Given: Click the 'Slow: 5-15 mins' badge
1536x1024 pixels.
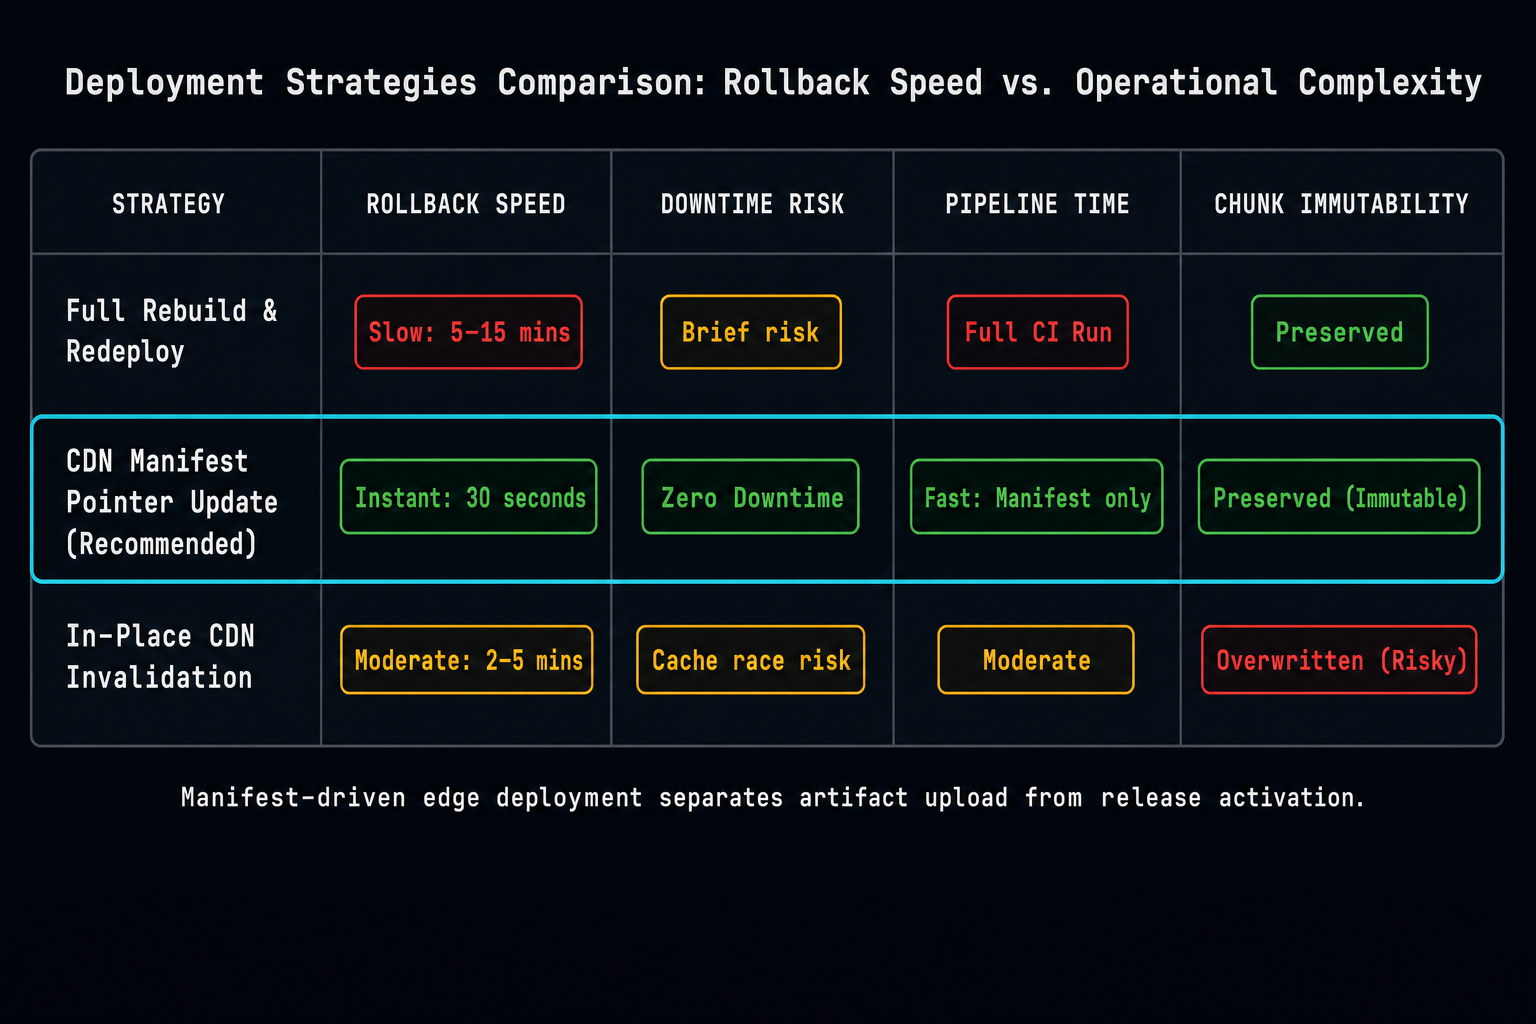Looking at the screenshot, I should tap(468, 332).
